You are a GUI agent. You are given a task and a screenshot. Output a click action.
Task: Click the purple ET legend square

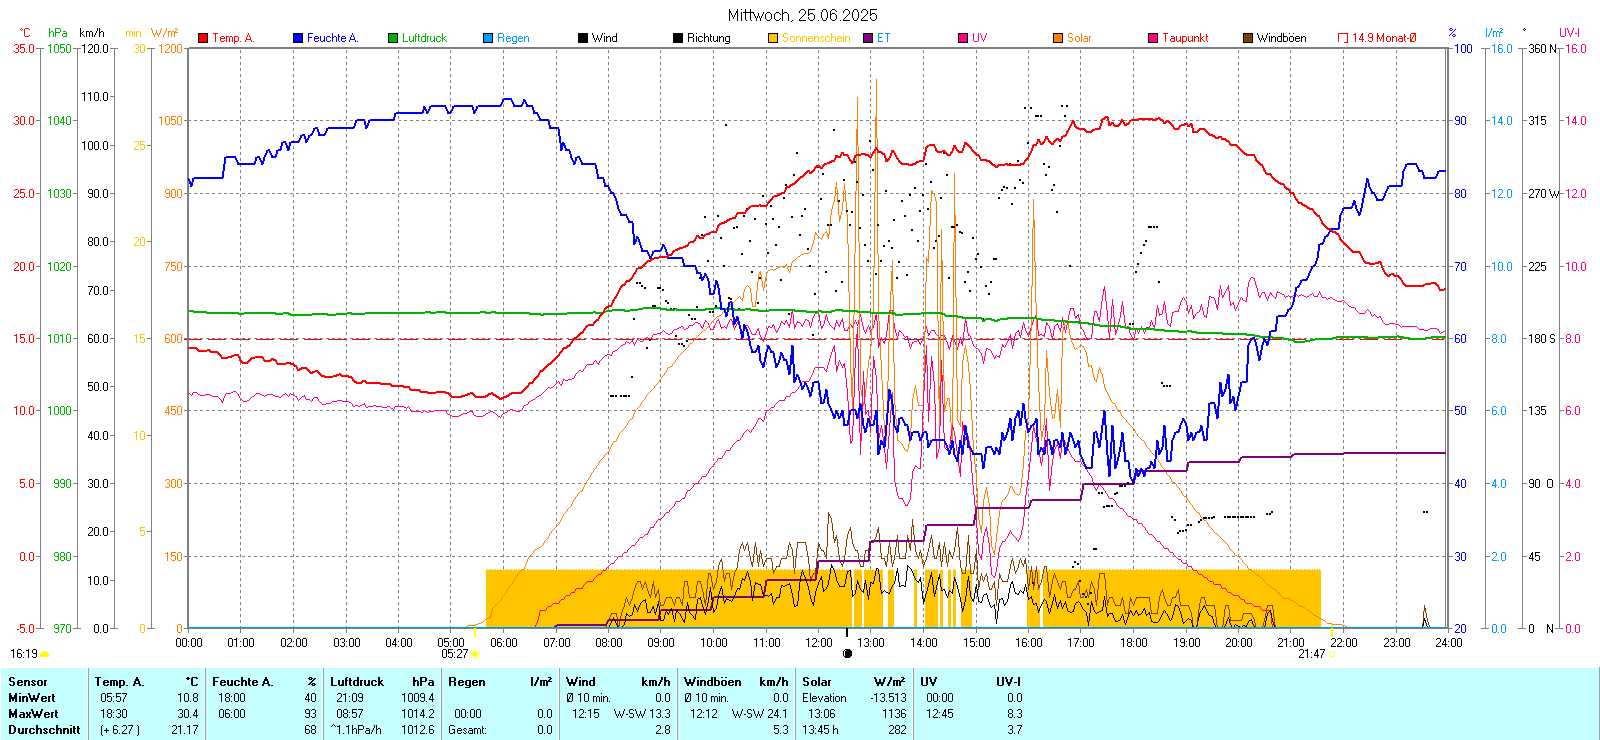pos(868,38)
